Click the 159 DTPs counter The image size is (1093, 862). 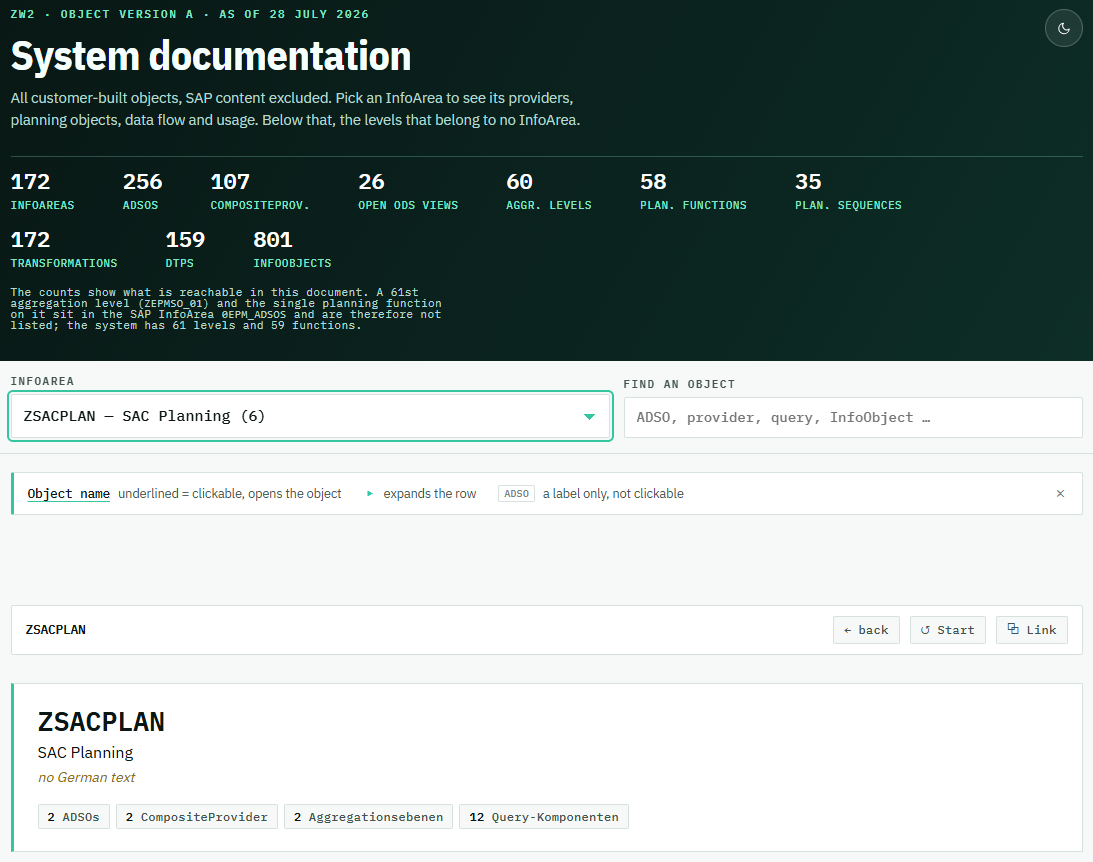(185, 249)
